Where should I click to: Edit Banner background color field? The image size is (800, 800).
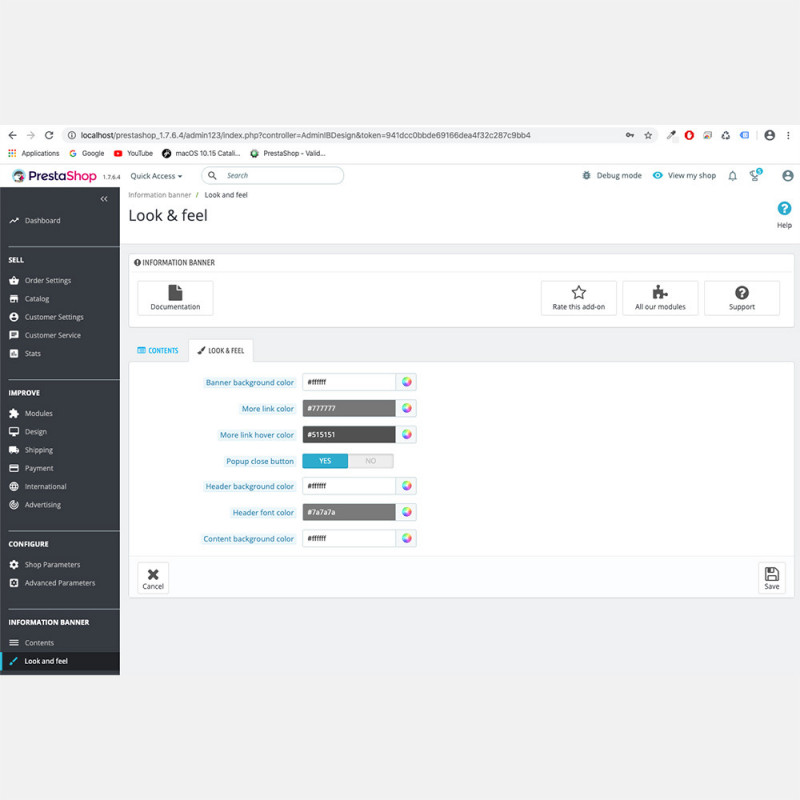coord(349,382)
